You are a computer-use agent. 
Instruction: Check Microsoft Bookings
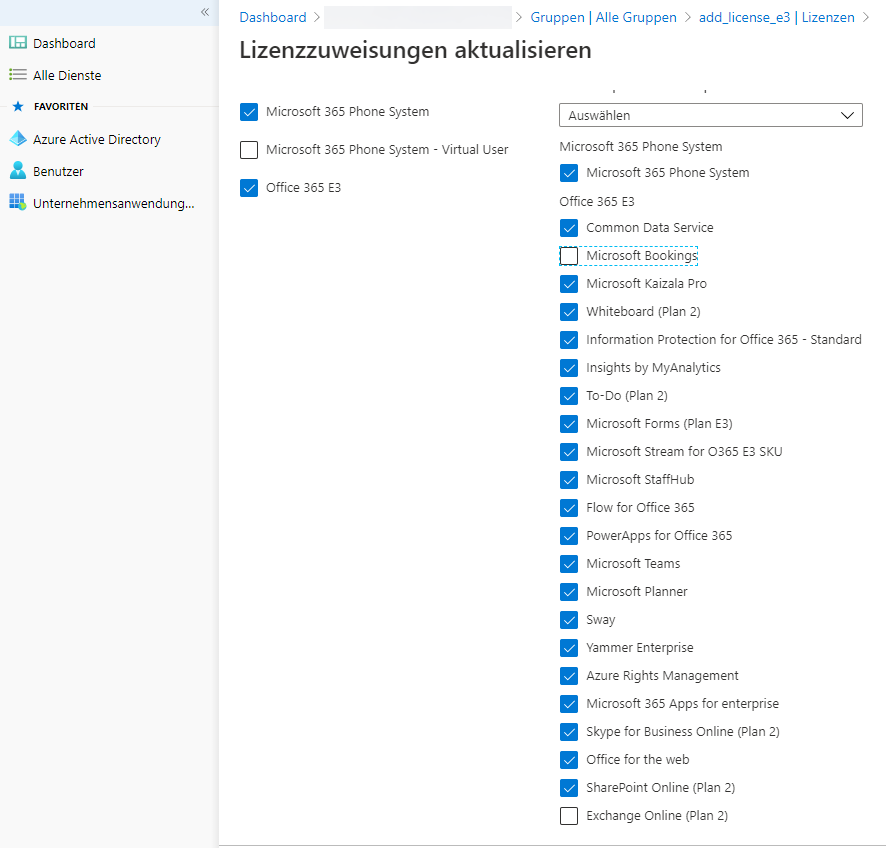pos(569,256)
